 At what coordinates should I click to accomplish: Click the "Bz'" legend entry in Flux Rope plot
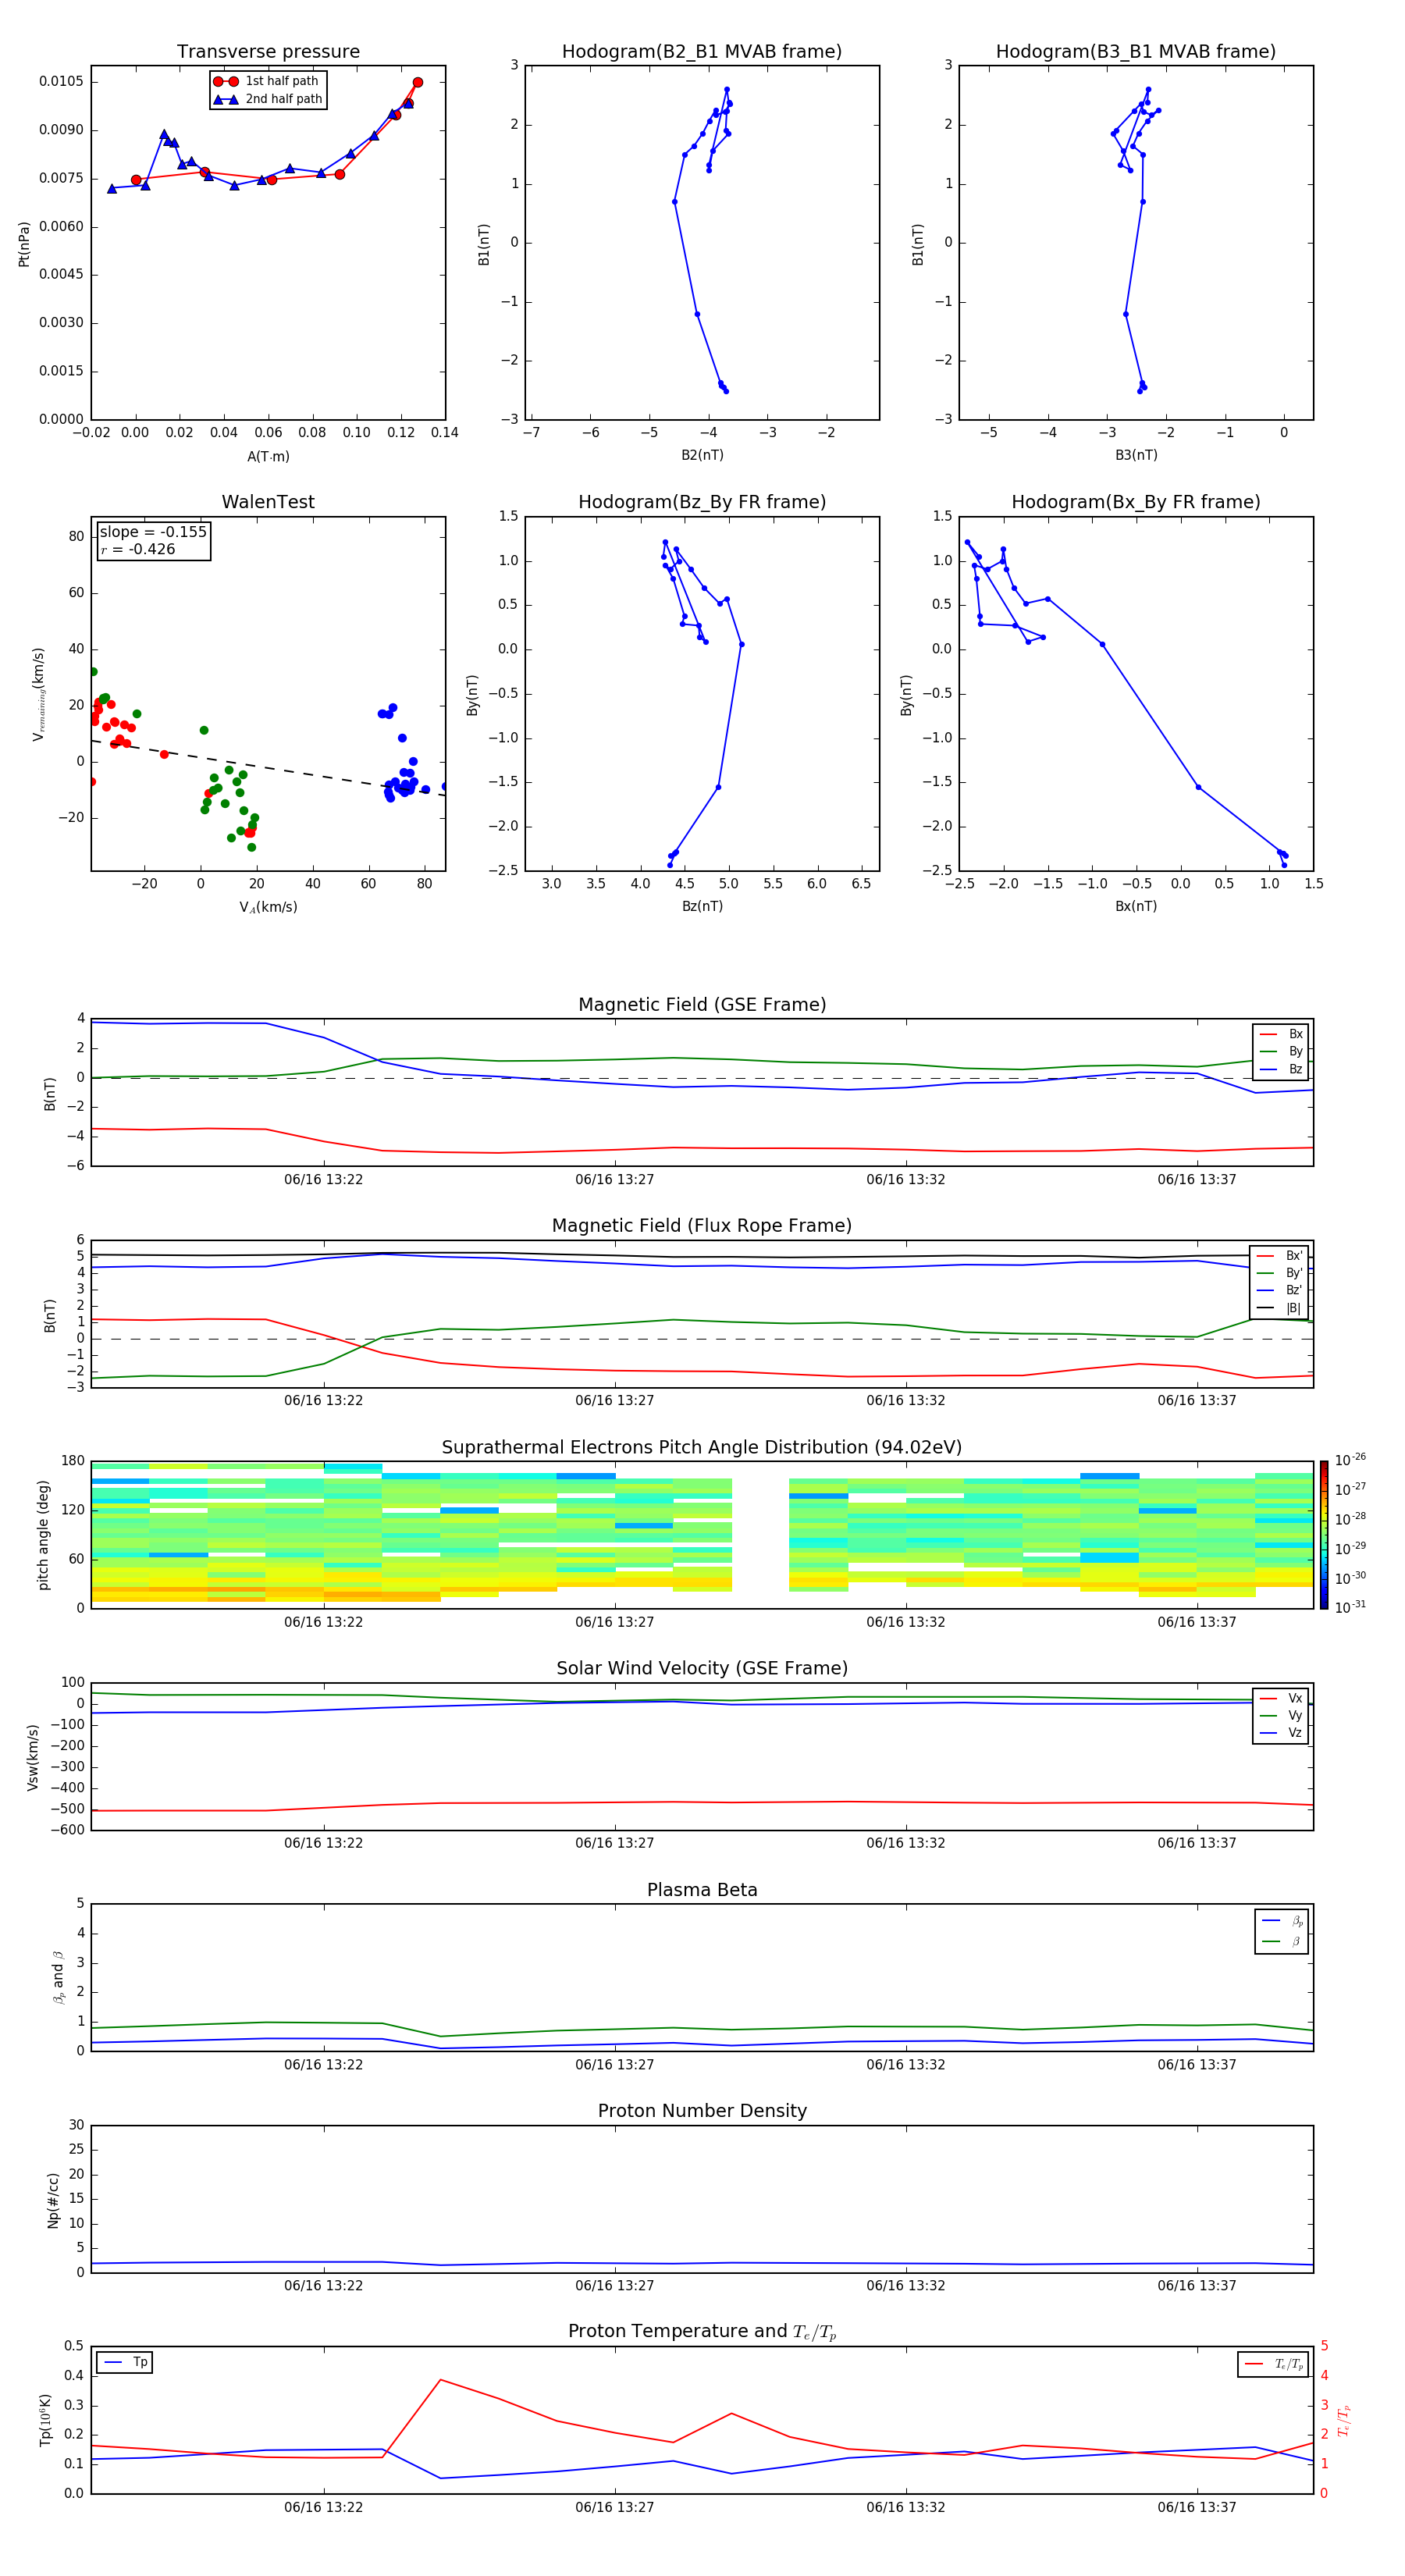(1280, 1290)
